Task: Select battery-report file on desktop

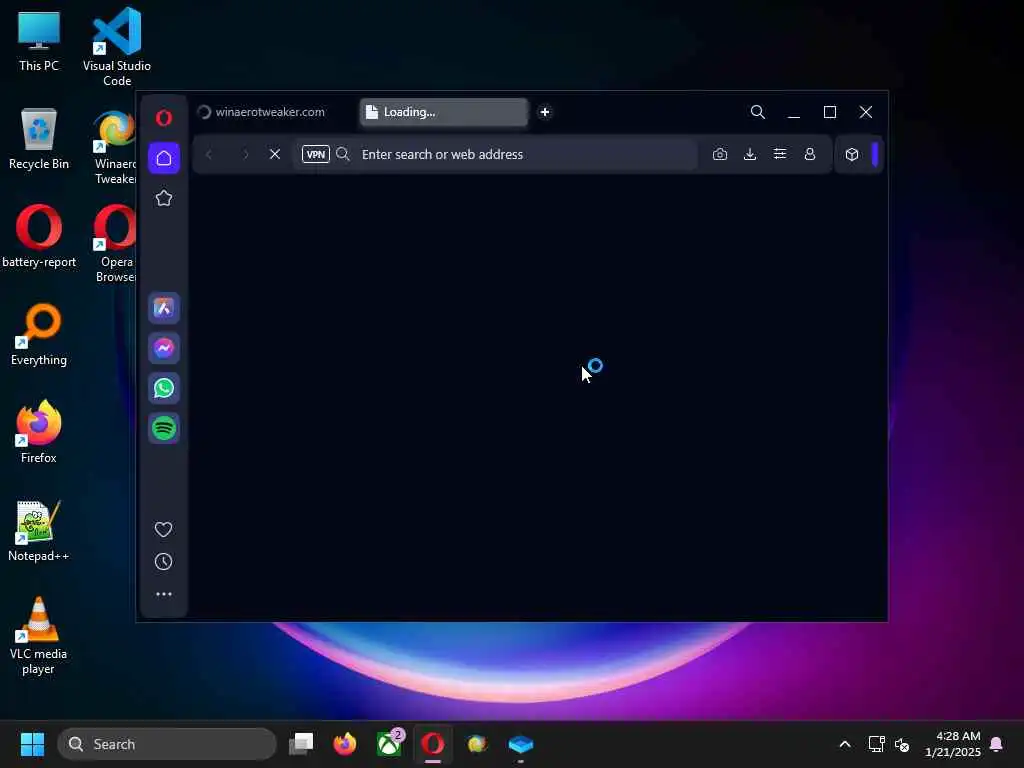Action: pyautogui.click(x=39, y=236)
